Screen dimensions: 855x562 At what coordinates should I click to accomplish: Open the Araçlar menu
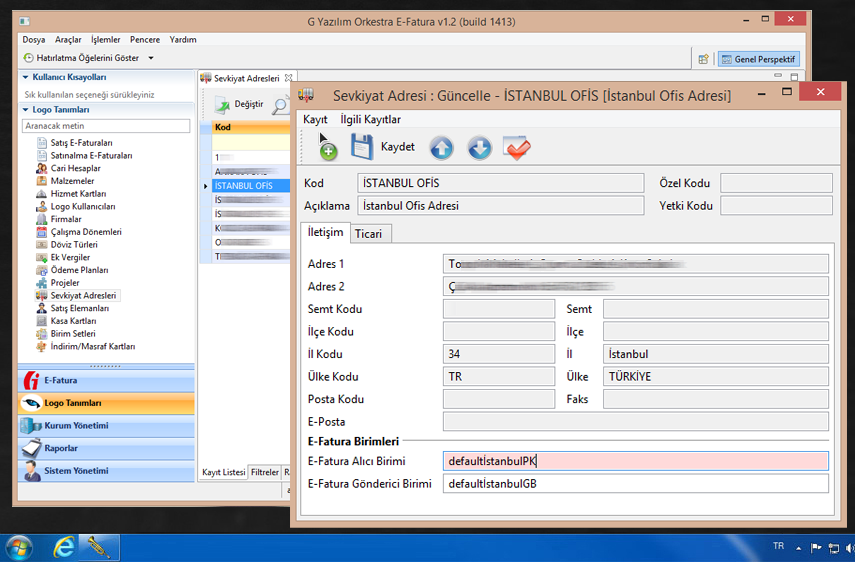pyautogui.click(x=68, y=40)
